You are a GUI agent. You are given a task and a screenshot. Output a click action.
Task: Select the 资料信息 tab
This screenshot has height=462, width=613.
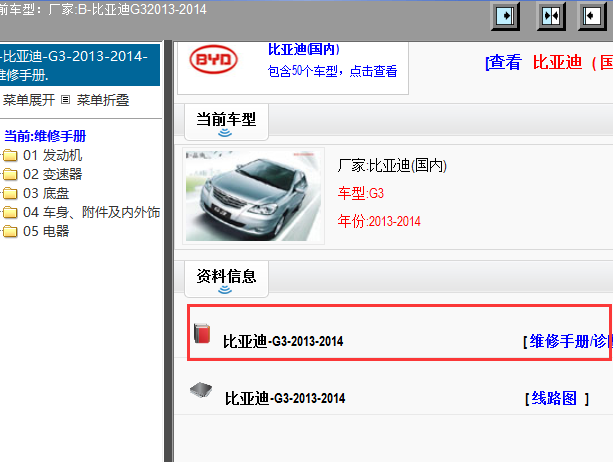[226, 279]
